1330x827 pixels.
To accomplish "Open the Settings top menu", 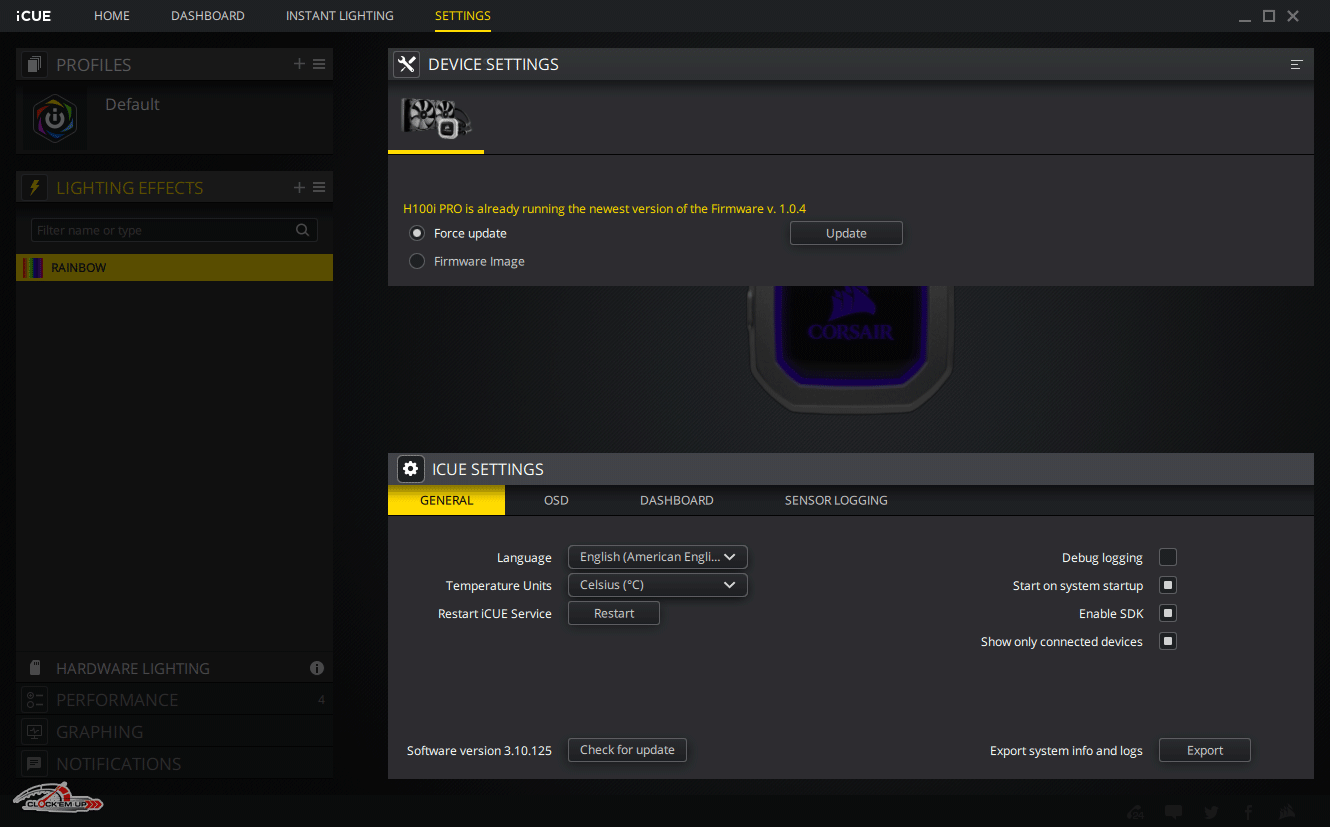I will click(463, 16).
